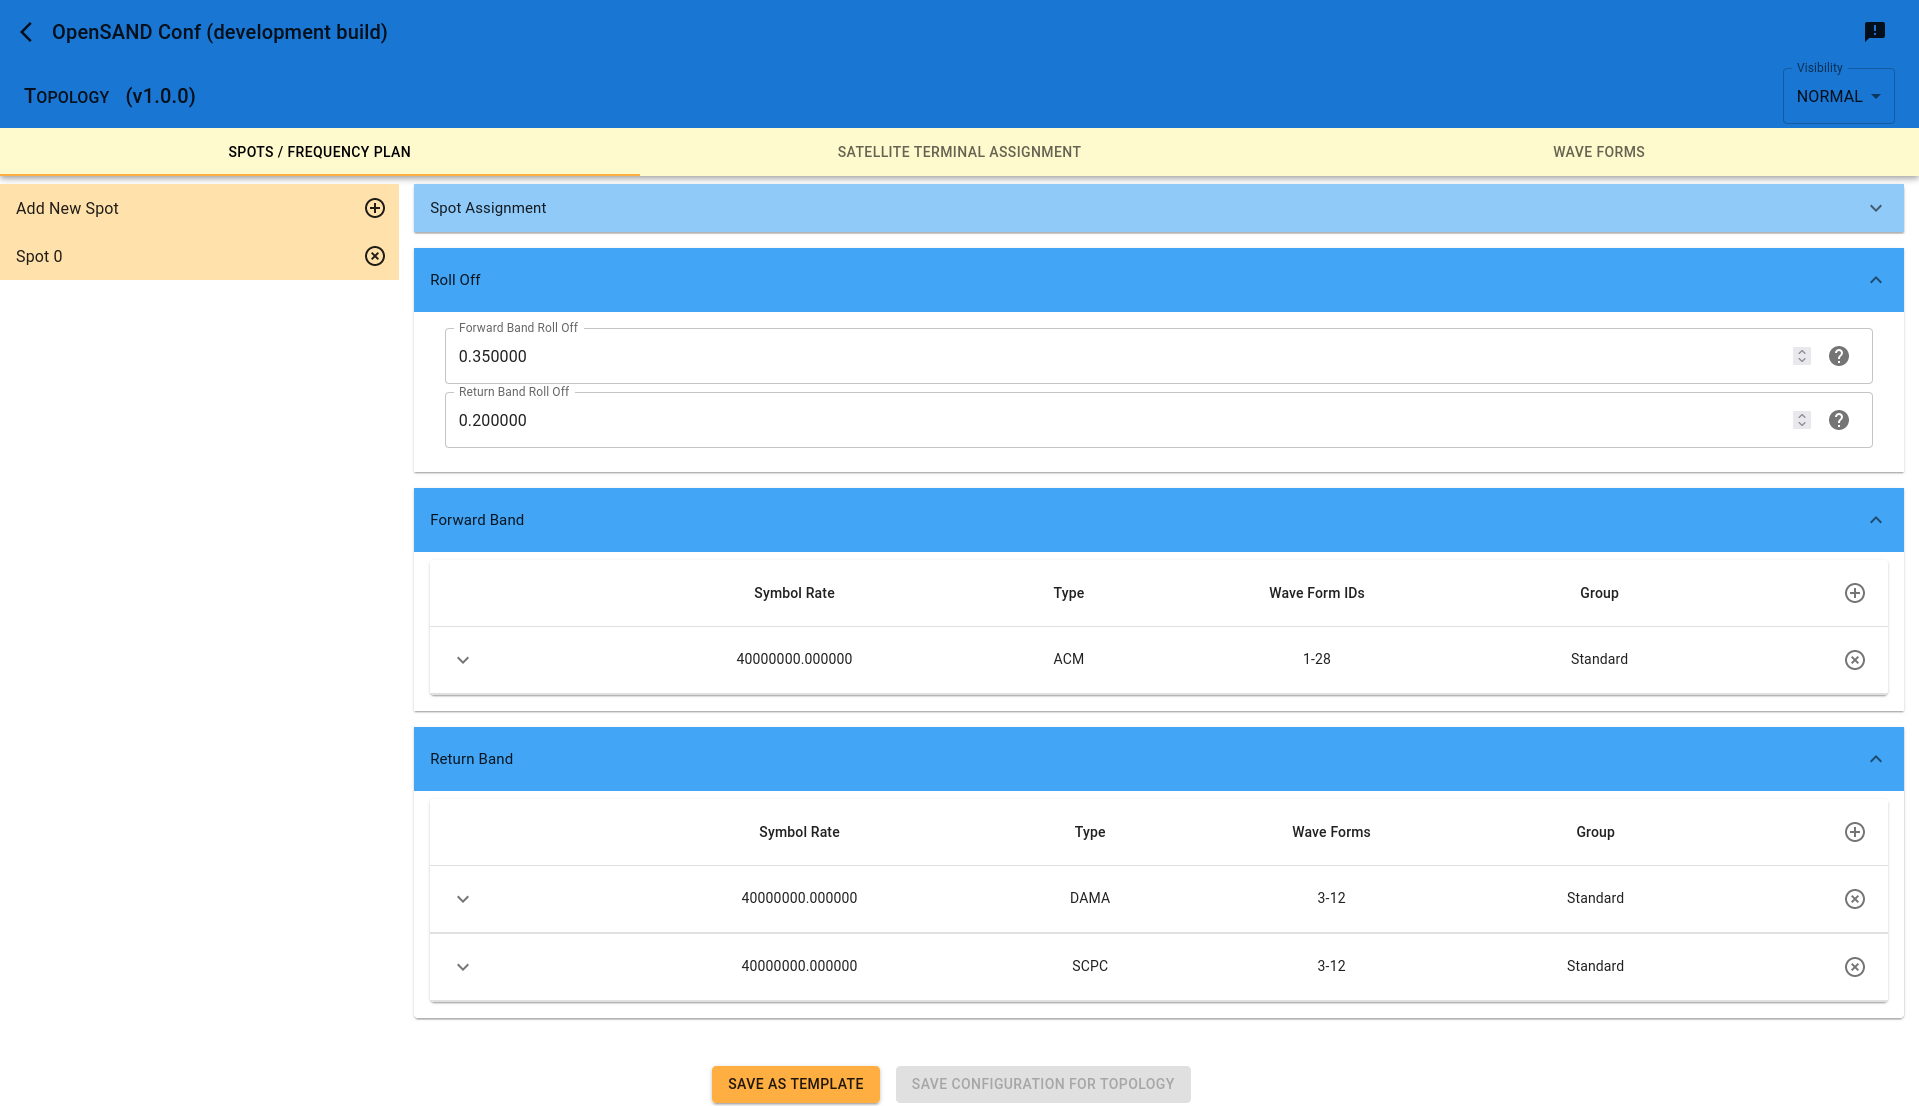The width and height of the screenshot is (1919, 1106).
Task: Click Return Band Wave Forms column header
Action: click(x=1331, y=832)
